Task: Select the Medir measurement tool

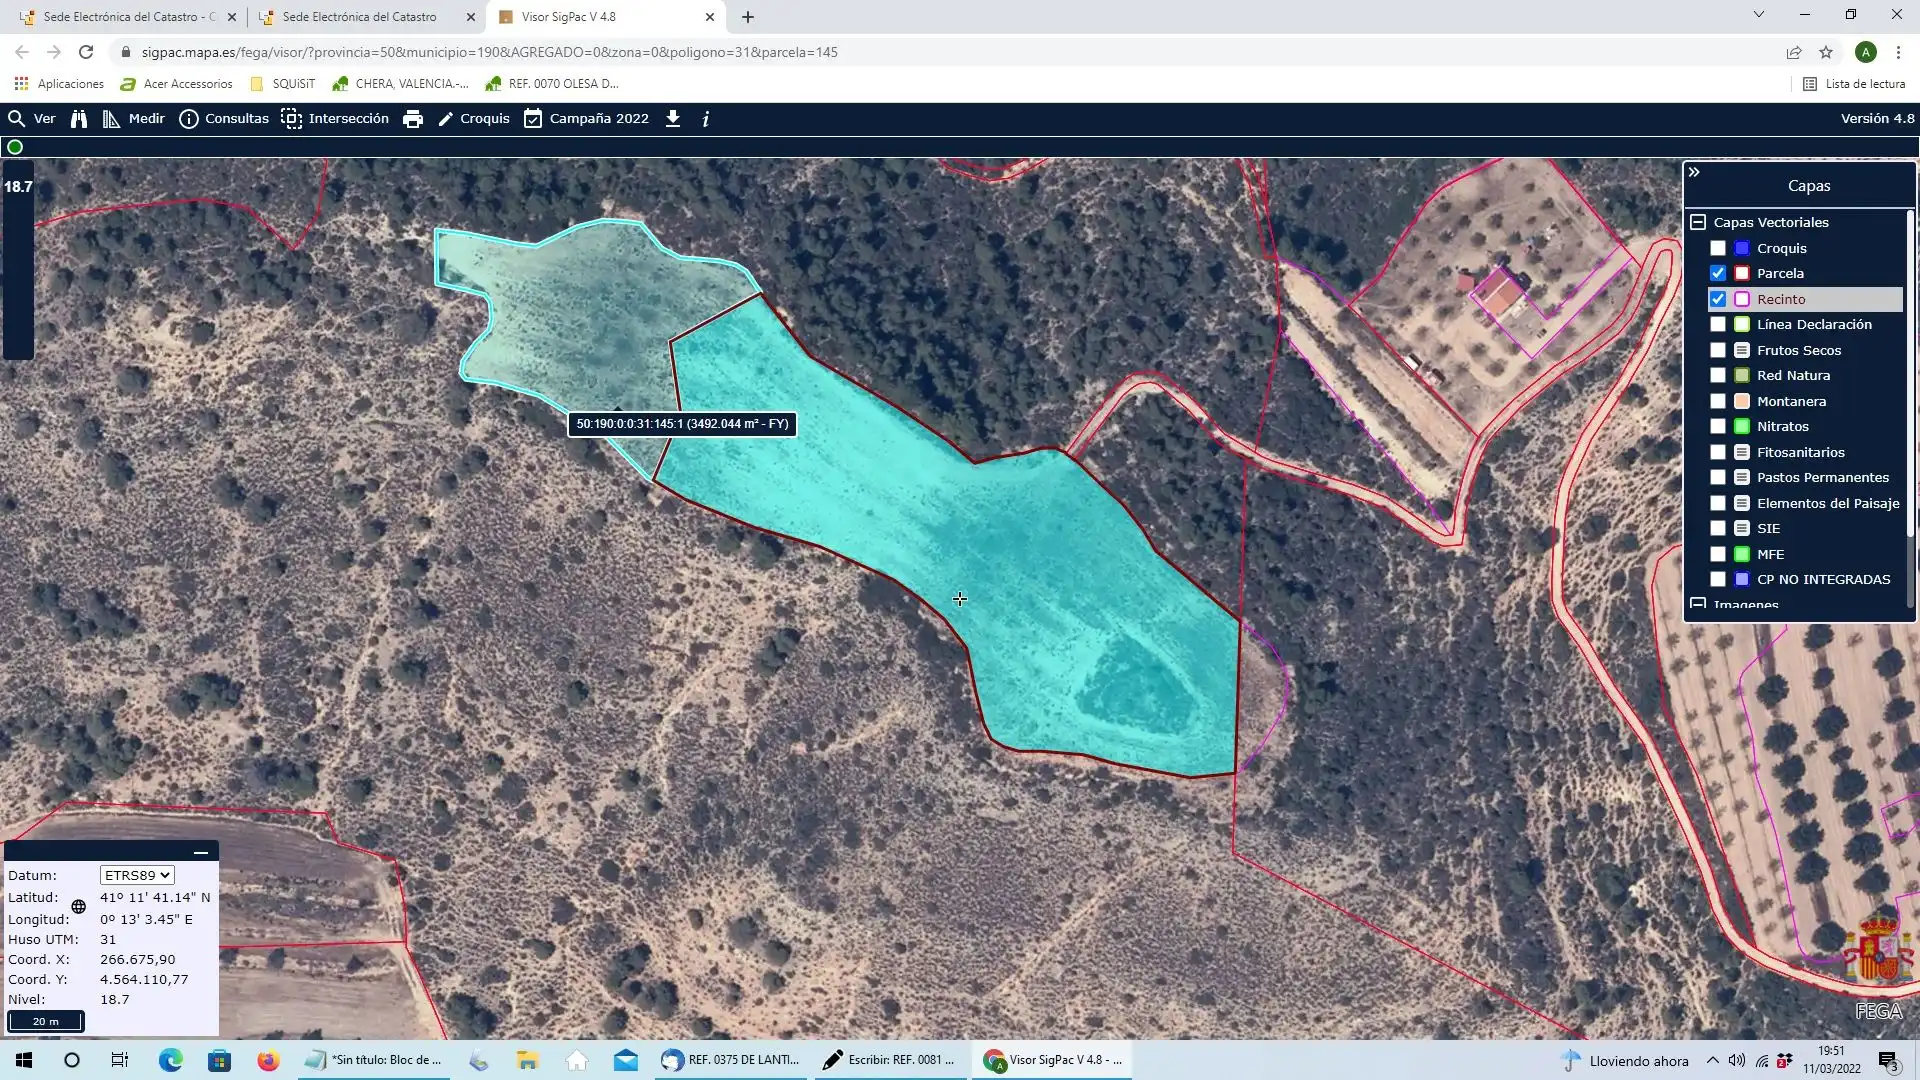Action: (133, 118)
